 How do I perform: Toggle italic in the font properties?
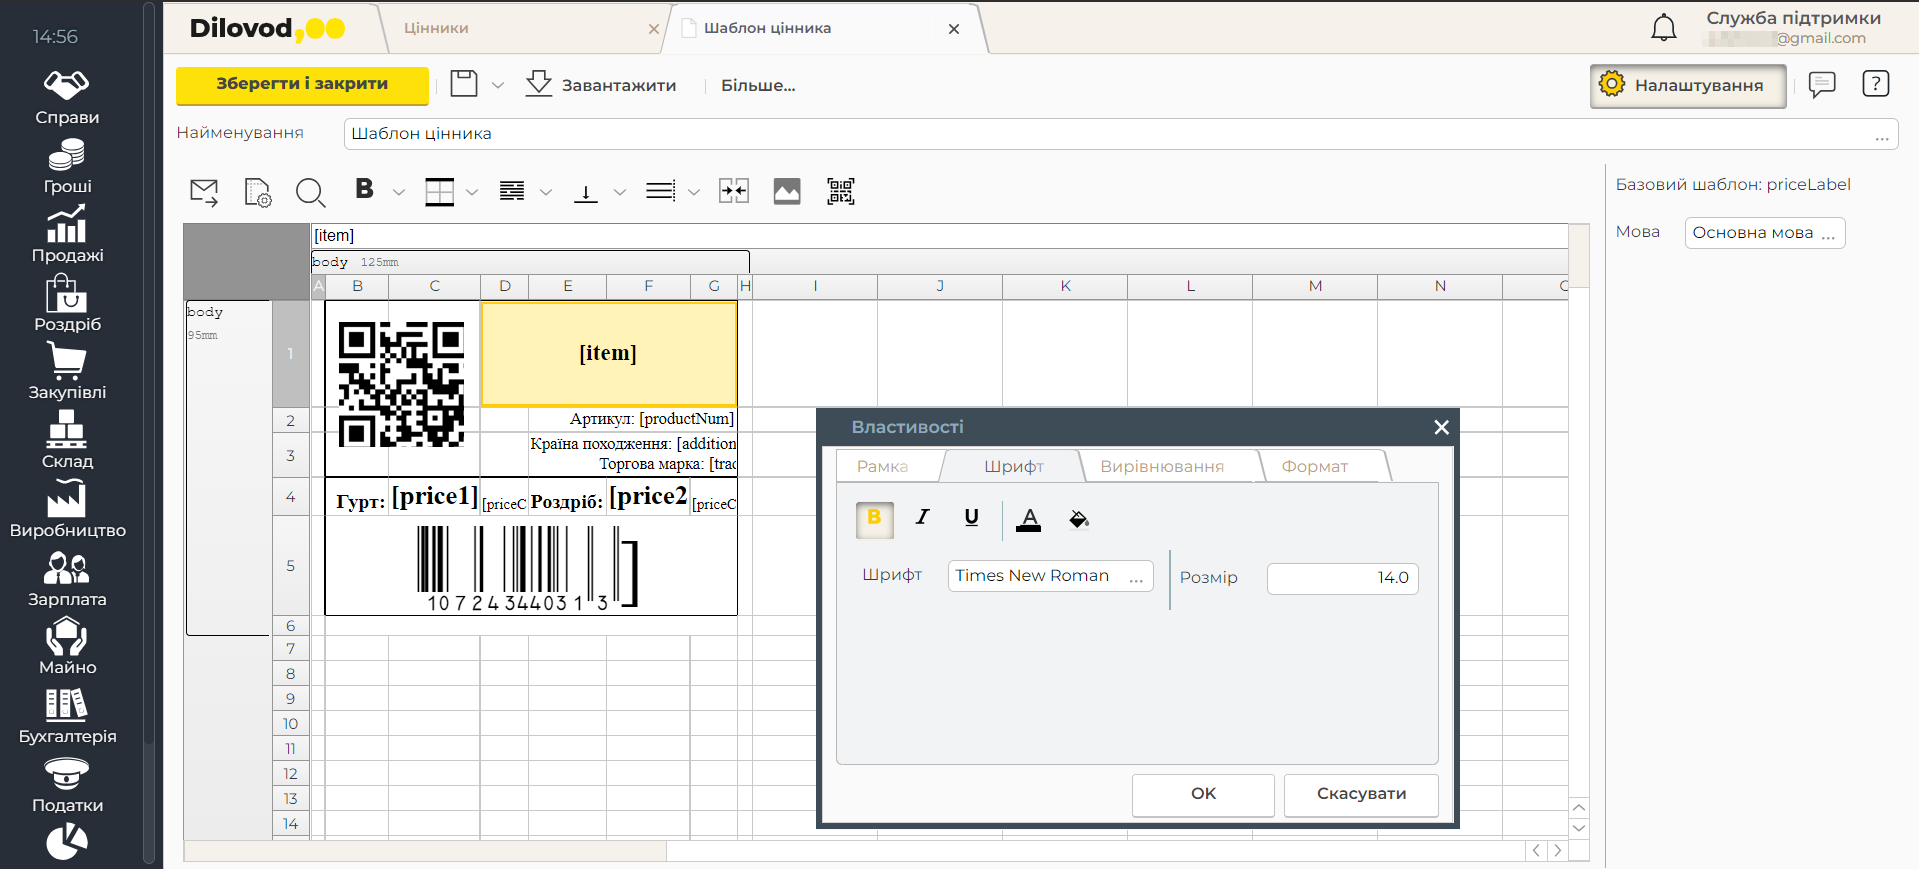922,518
